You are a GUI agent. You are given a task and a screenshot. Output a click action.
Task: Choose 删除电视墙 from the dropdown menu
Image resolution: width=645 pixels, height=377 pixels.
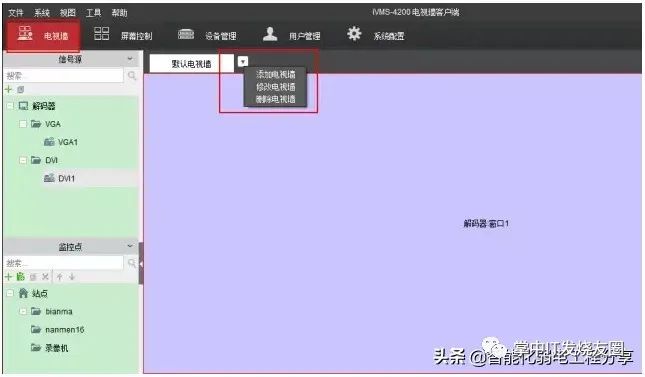pos(276,99)
